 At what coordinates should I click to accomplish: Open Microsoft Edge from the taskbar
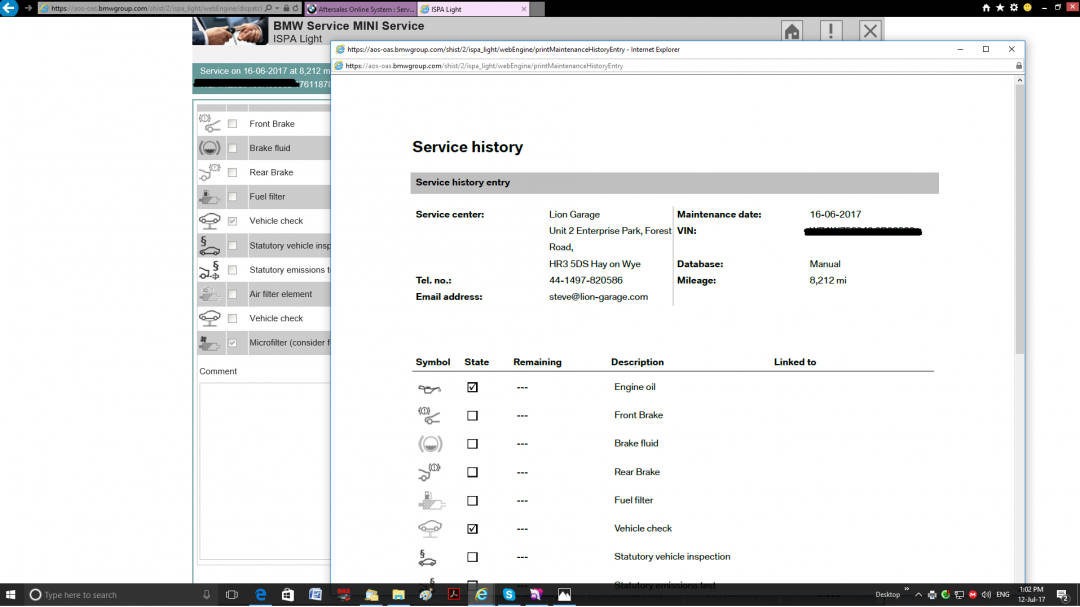(260, 595)
